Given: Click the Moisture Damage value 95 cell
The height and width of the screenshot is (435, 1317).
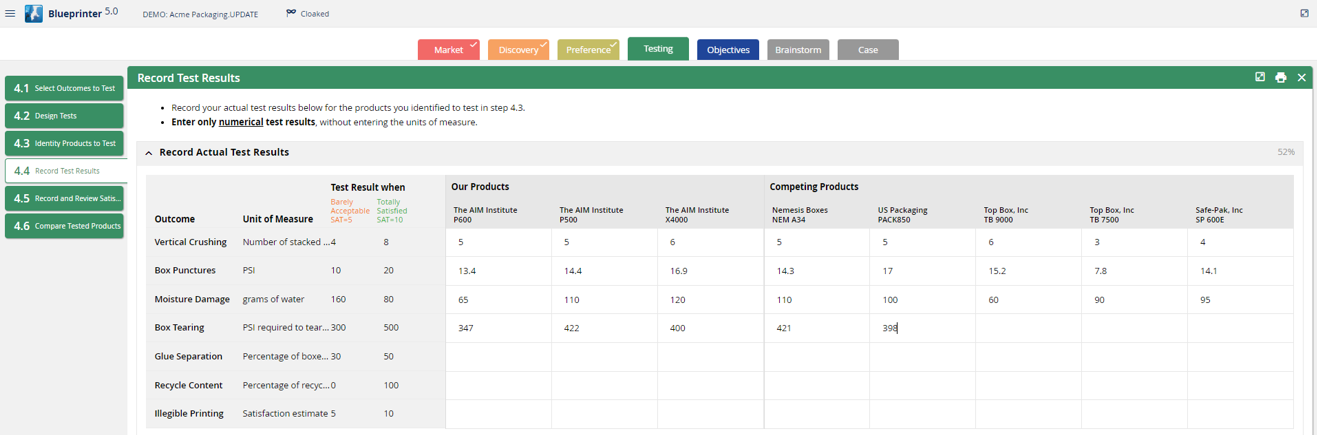Looking at the screenshot, I should 1240,300.
